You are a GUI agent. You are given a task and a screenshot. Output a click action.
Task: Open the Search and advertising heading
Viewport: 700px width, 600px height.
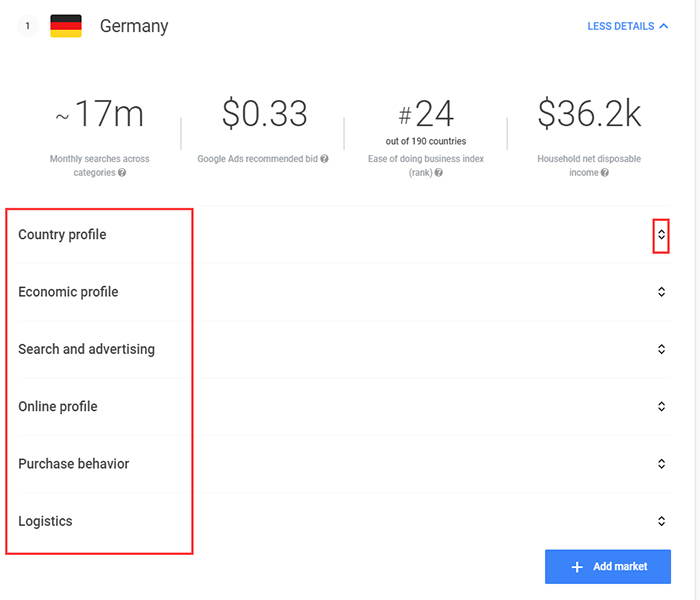tap(86, 349)
